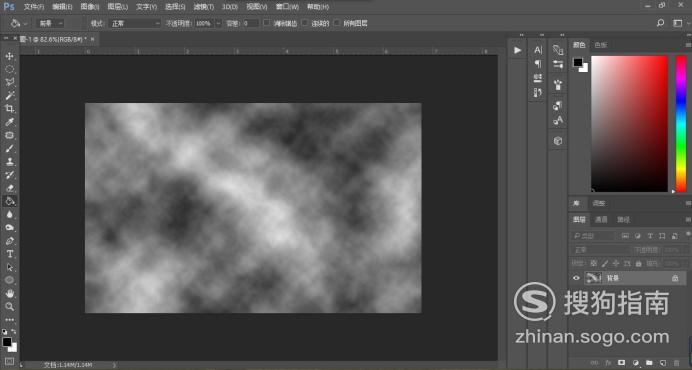
Task: Open the blending Mode dropdown in options bar
Action: pos(134,23)
